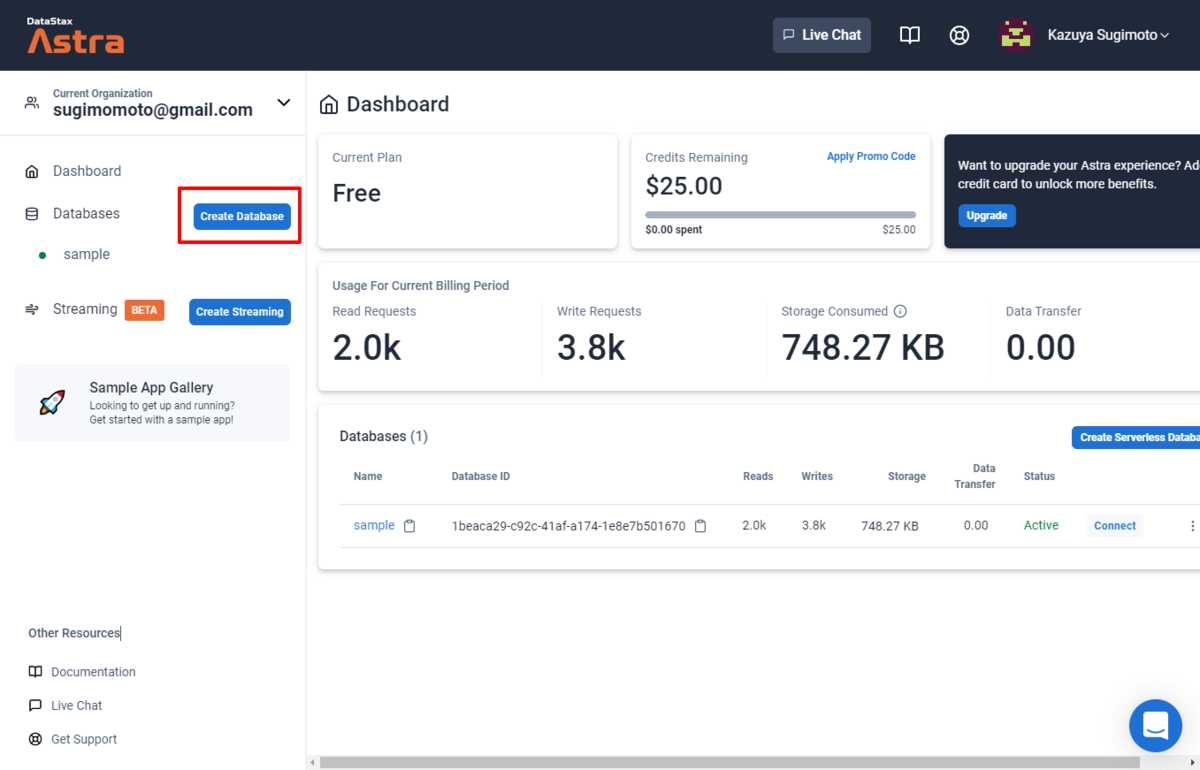Viewport: 1200px width, 770px height.
Task: Click the Live Chat speech icon in sidebar
Action: pos(35,705)
